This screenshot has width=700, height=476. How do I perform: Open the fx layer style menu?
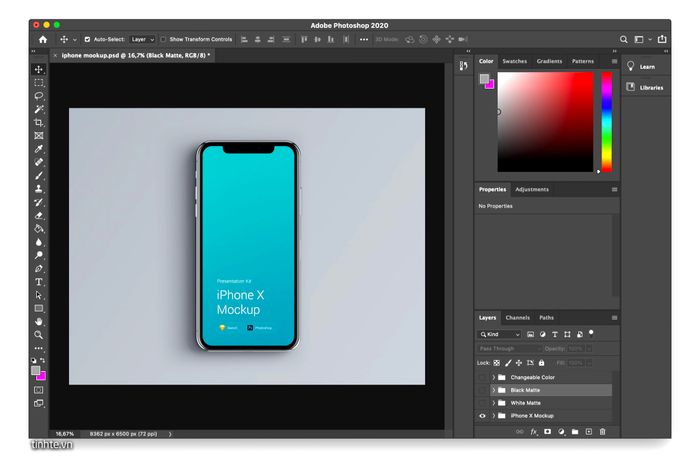pos(533,432)
